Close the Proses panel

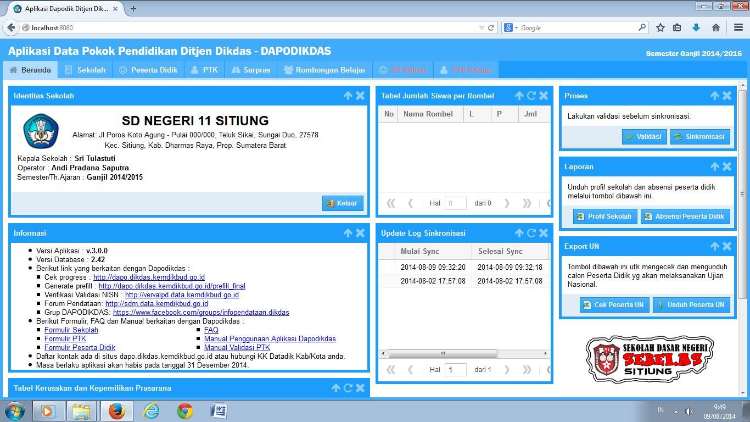729,96
